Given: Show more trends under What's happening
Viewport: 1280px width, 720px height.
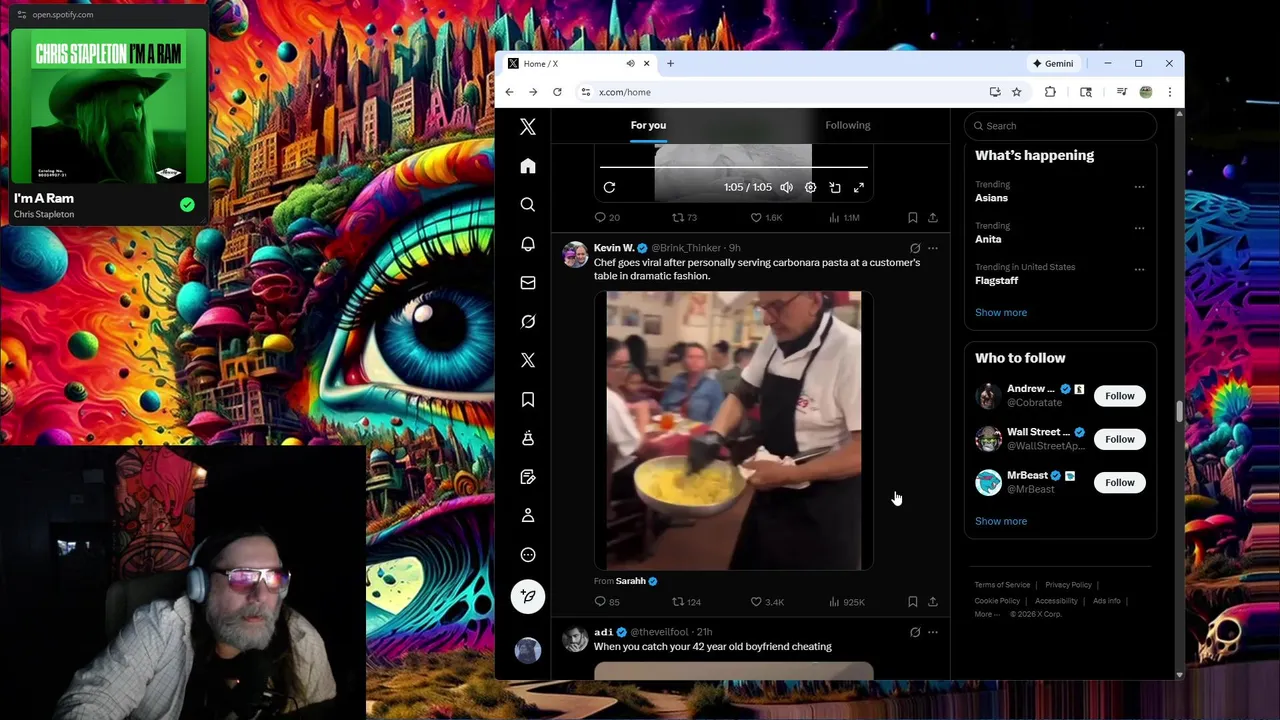Looking at the screenshot, I should tap(1001, 312).
